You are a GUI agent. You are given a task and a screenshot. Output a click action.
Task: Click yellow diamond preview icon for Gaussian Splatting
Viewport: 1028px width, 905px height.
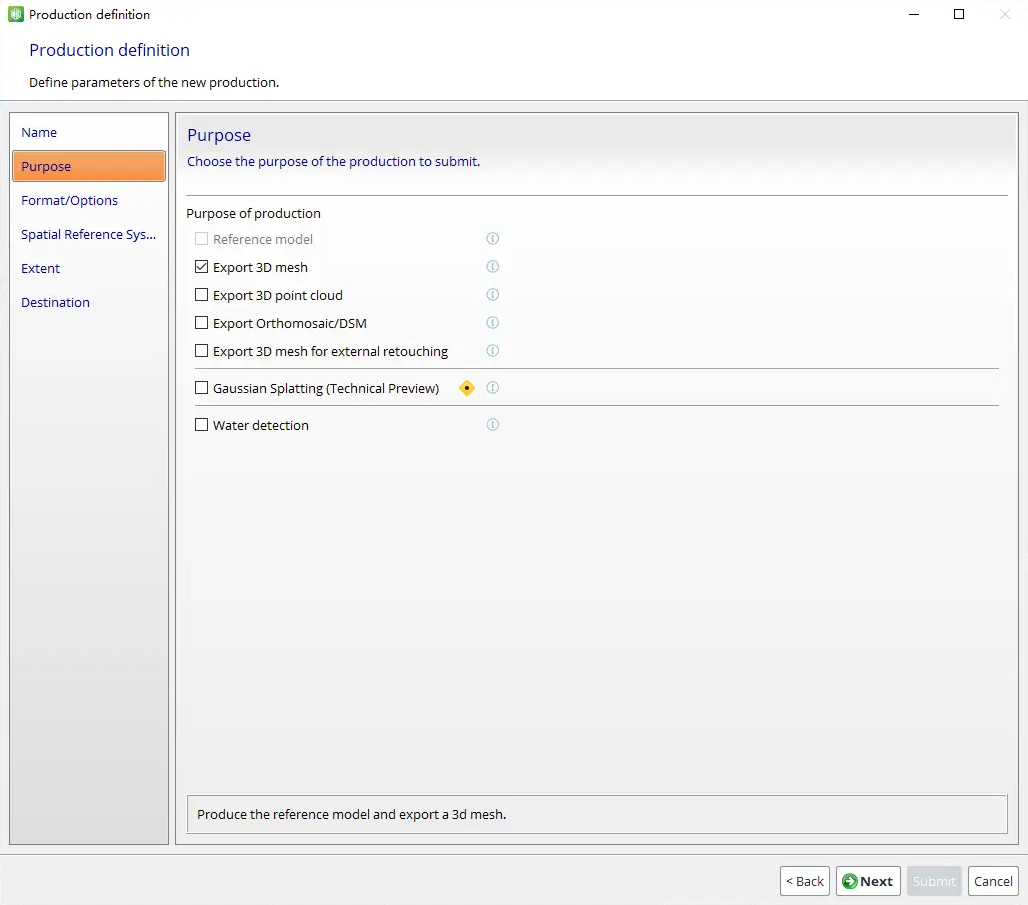pyautogui.click(x=467, y=388)
